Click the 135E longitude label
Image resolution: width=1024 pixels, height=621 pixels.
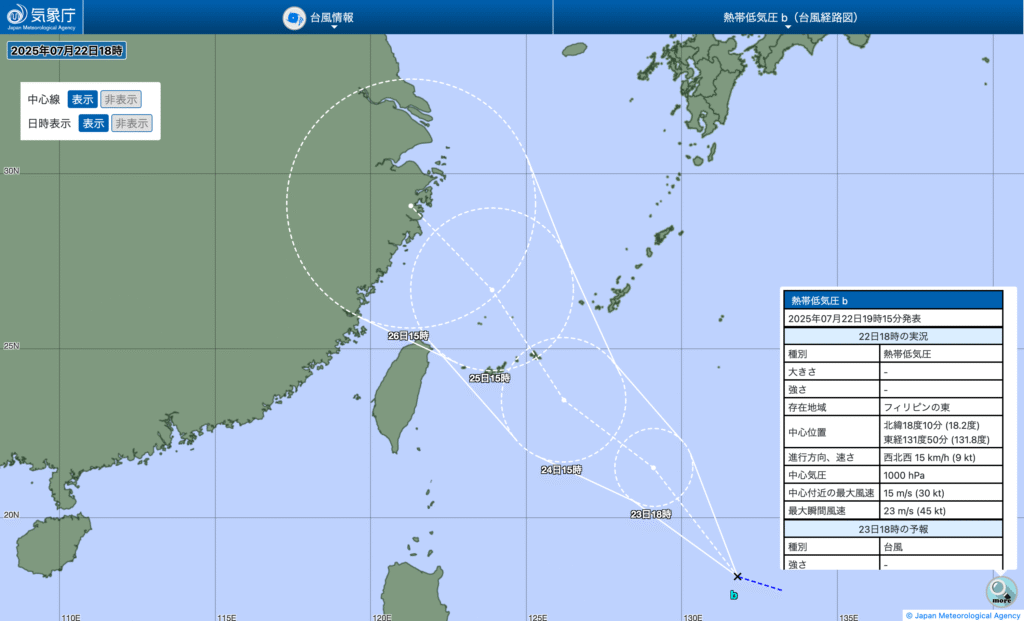pos(848,617)
